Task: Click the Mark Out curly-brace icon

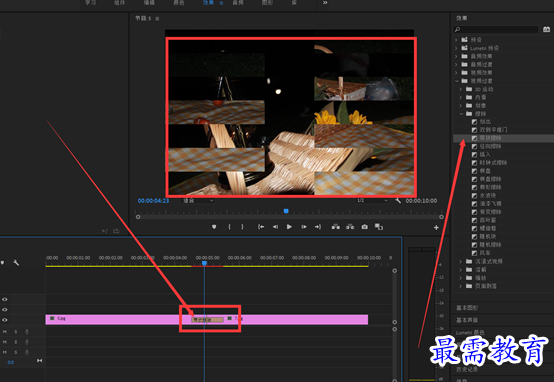Action: tap(242, 227)
